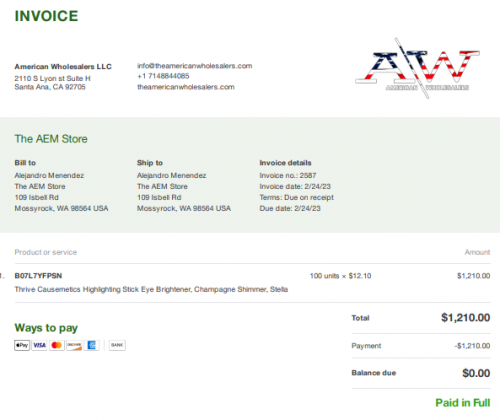Click the Paid in Full status text
Screen dimensions: 500x420
click(x=463, y=403)
